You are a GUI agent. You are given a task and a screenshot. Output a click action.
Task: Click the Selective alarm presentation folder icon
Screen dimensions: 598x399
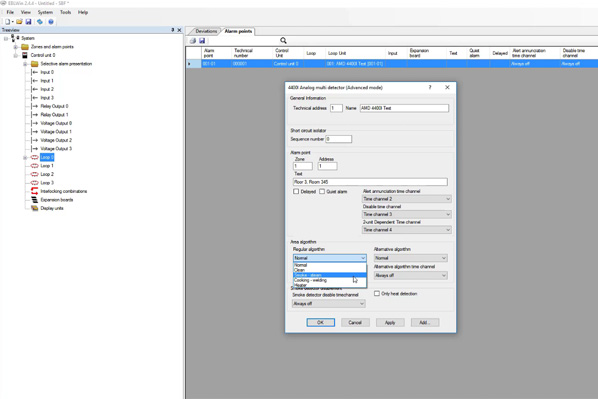point(35,64)
